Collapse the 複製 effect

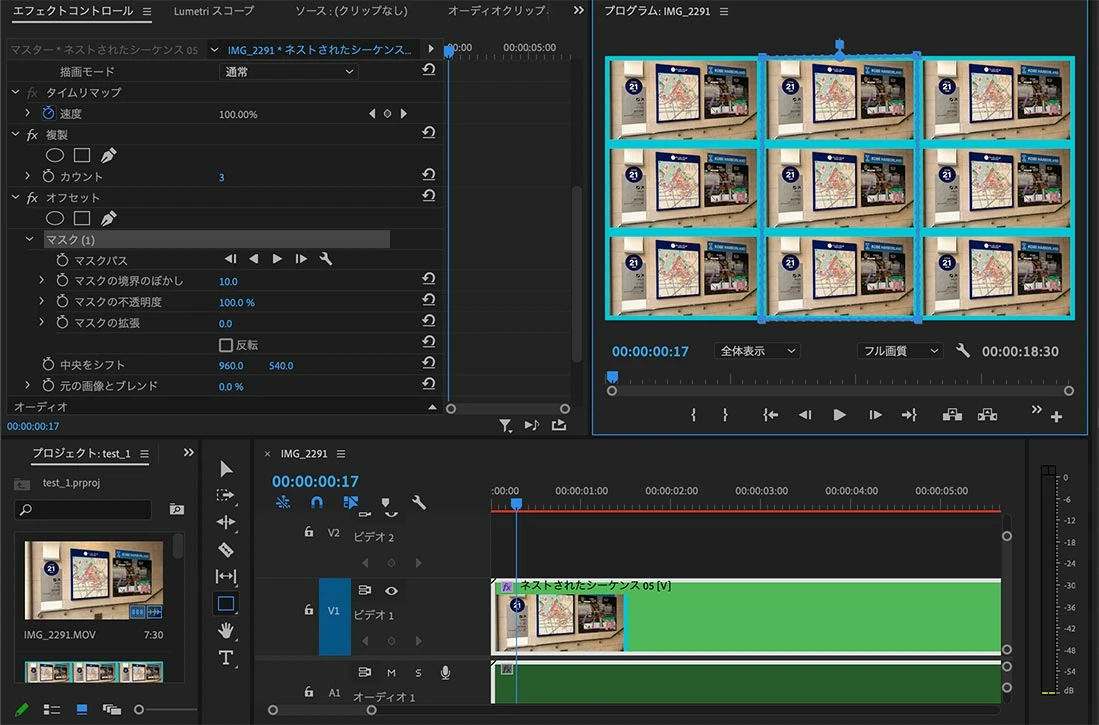coord(15,134)
